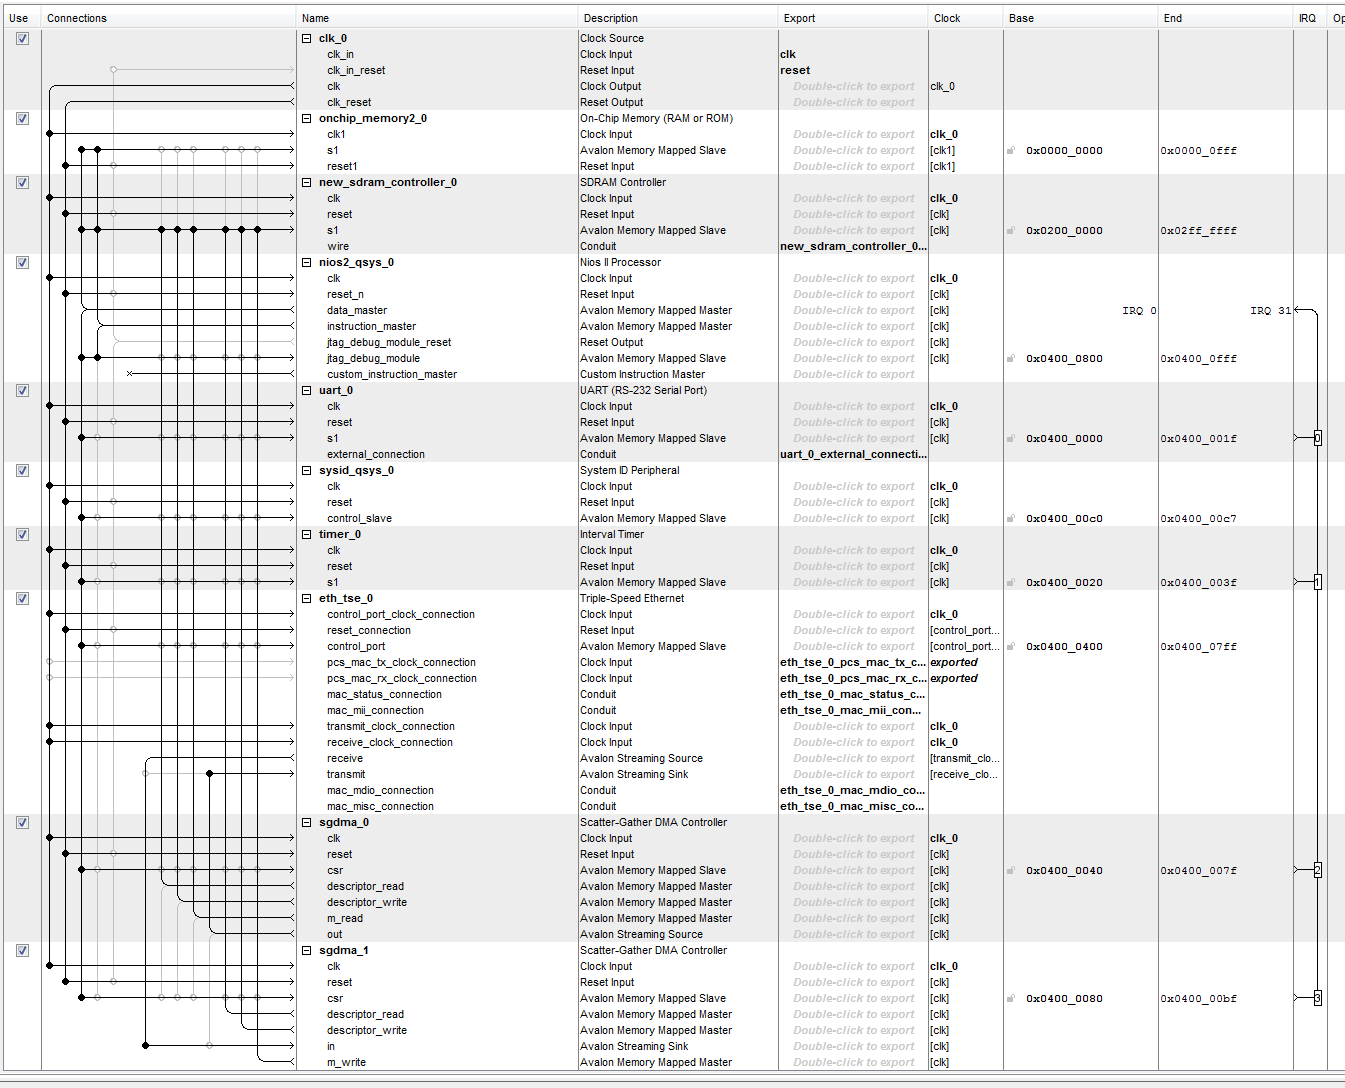The height and width of the screenshot is (1088, 1345).
Task: Collapse the sgdma_1 component
Action: click(x=307, y=950)
